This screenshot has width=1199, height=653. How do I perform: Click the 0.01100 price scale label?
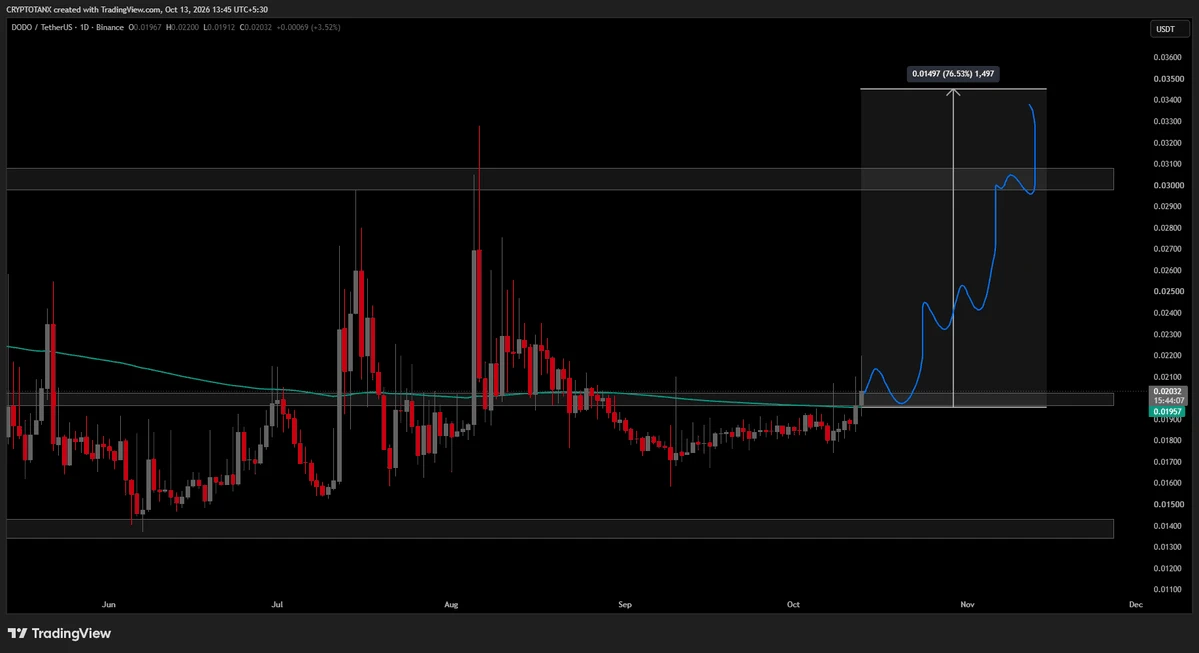pos(1168,590)
